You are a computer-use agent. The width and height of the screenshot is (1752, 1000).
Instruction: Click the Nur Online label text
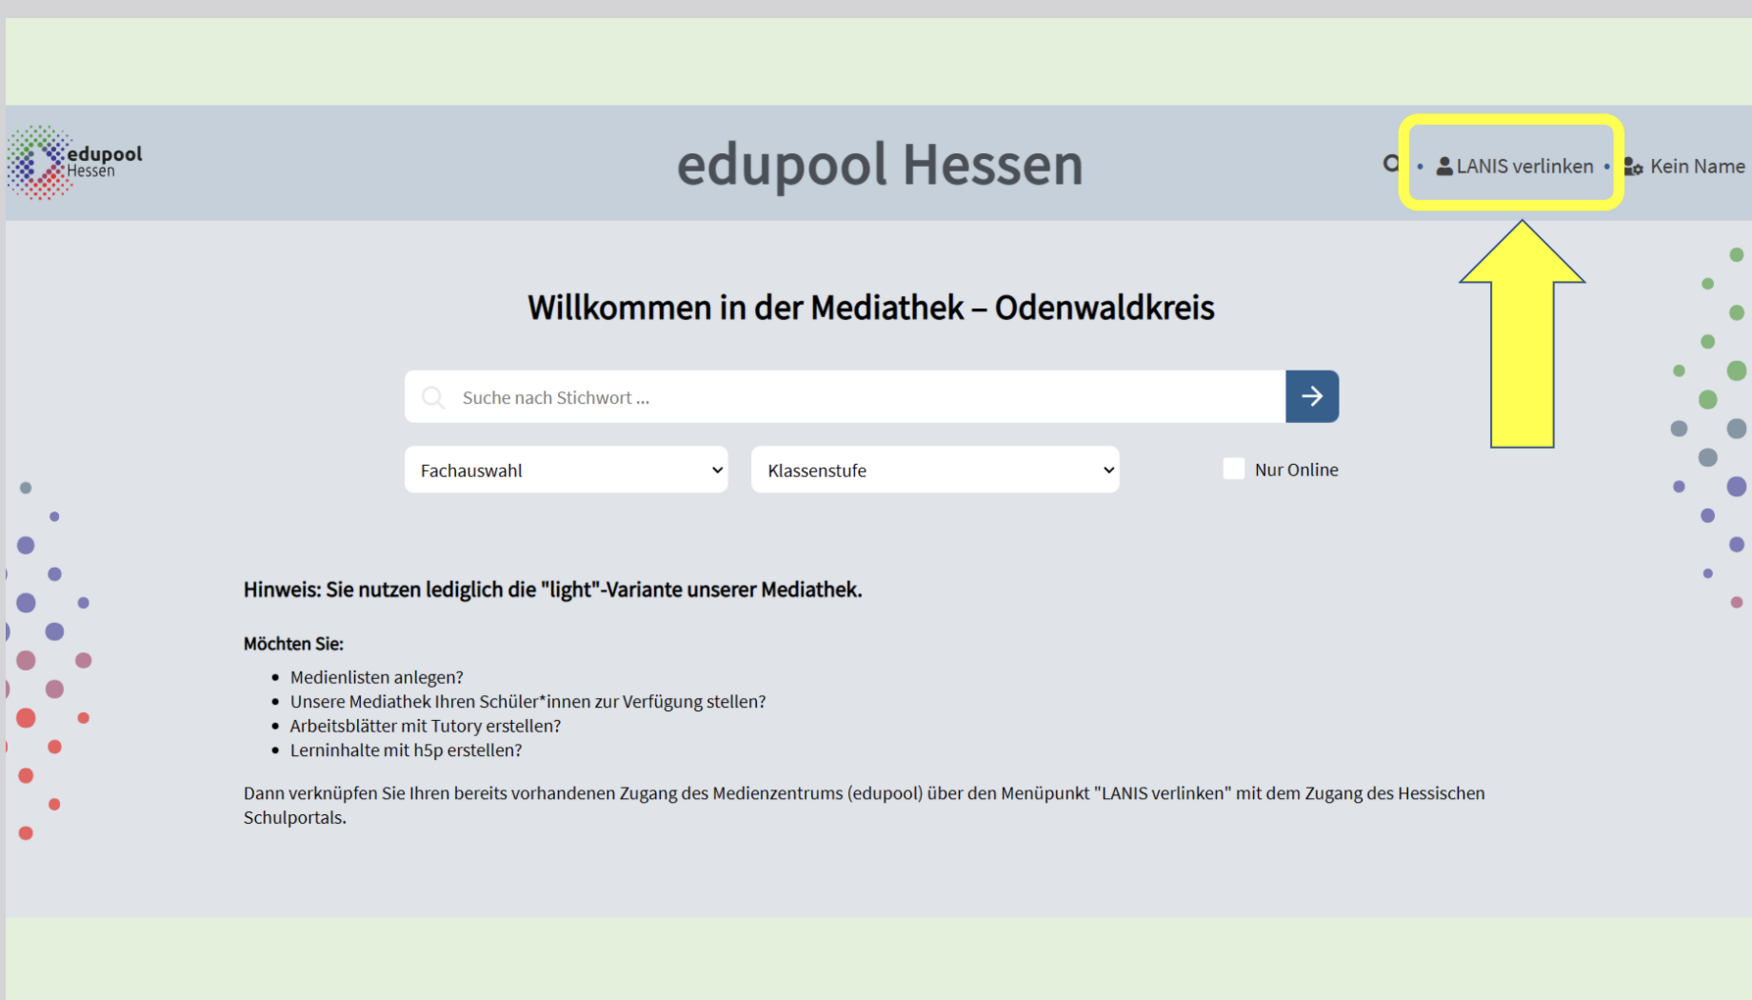[1296, 470]
